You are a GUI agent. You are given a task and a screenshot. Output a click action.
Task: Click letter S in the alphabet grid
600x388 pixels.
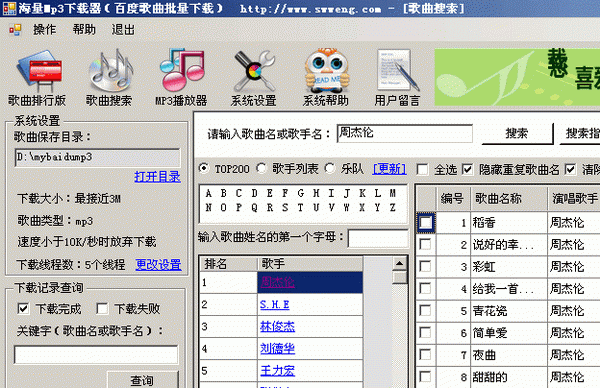(285, 207)
